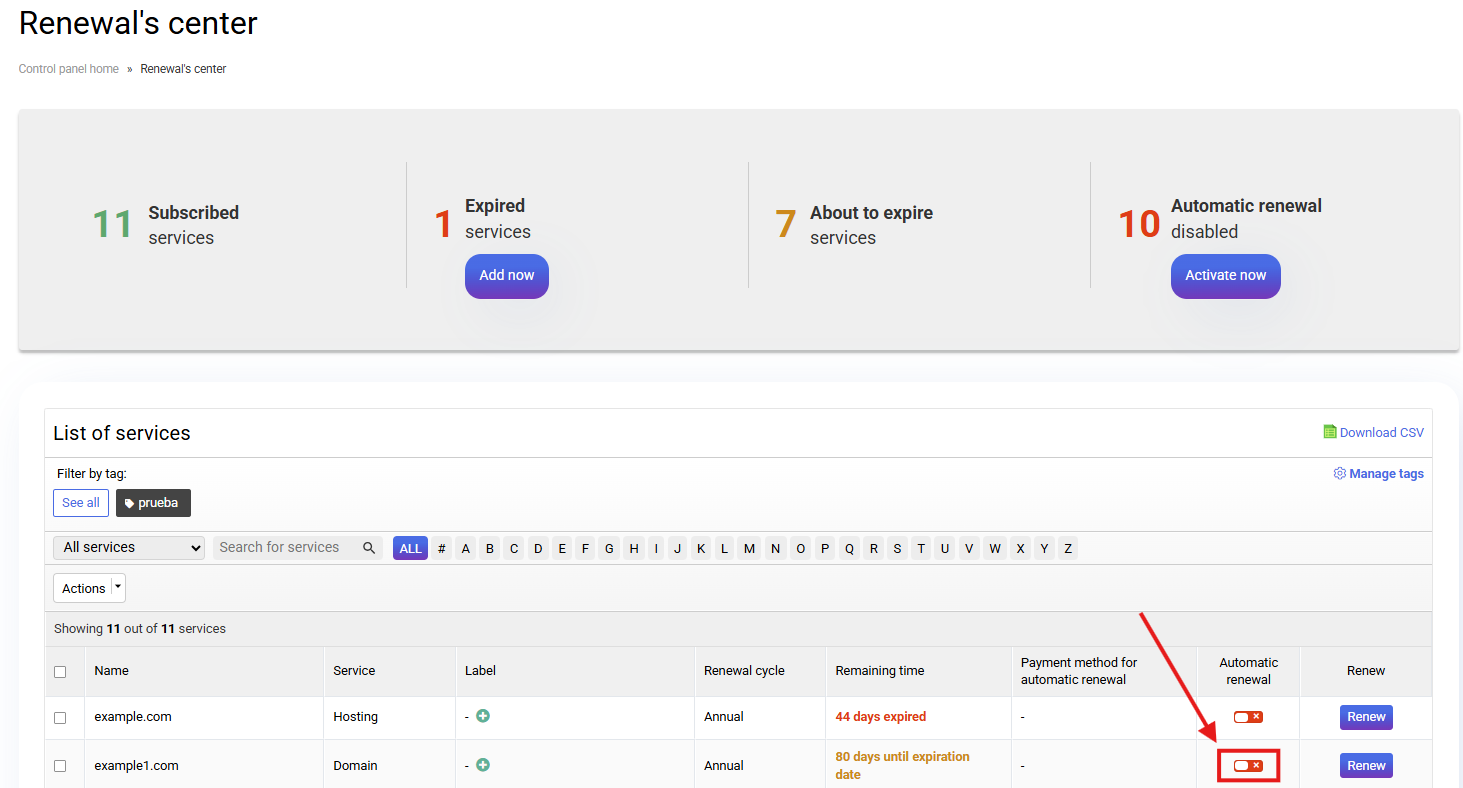Click the green plus icon for example.com label
Image resolution: width=1463 pixels, height=788 pixels.
pos(483,716)
